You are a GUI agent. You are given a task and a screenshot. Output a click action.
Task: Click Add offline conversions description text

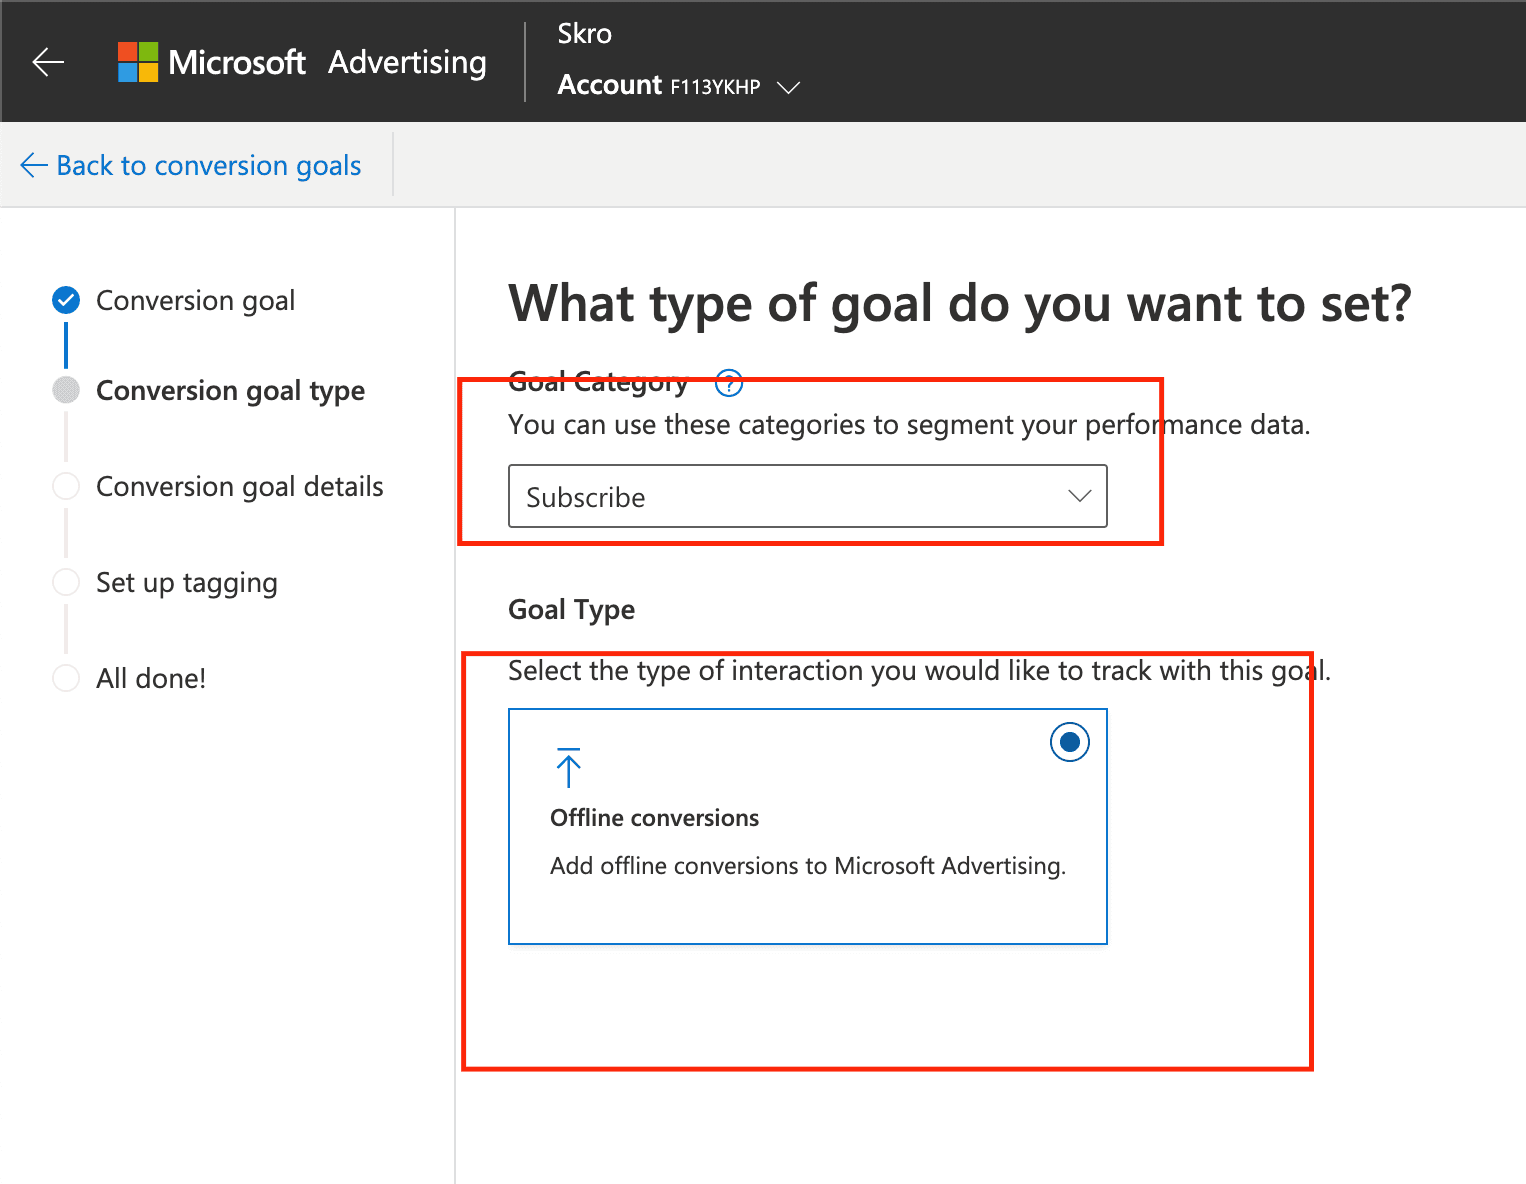click(808, 866)
